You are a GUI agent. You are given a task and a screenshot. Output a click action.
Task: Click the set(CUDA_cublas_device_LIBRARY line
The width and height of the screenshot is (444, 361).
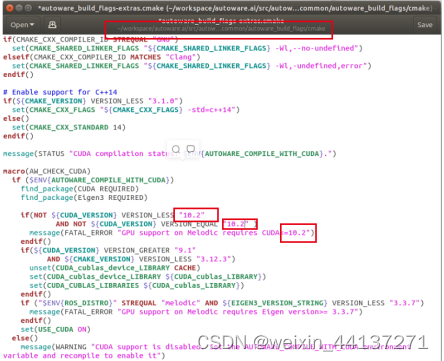point(148,277)
